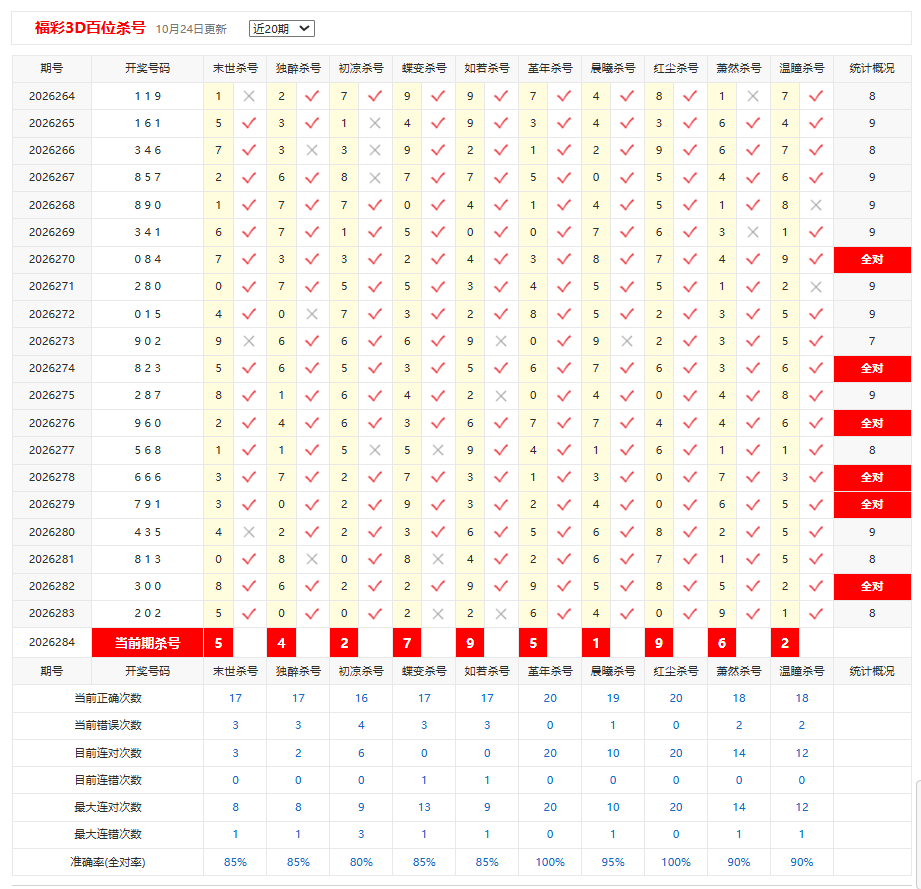Image resolution: width=921 pixels, height=889 pixels.
Task: Click the winning numbers 3 4 6
Action: [x=147, y=150]
